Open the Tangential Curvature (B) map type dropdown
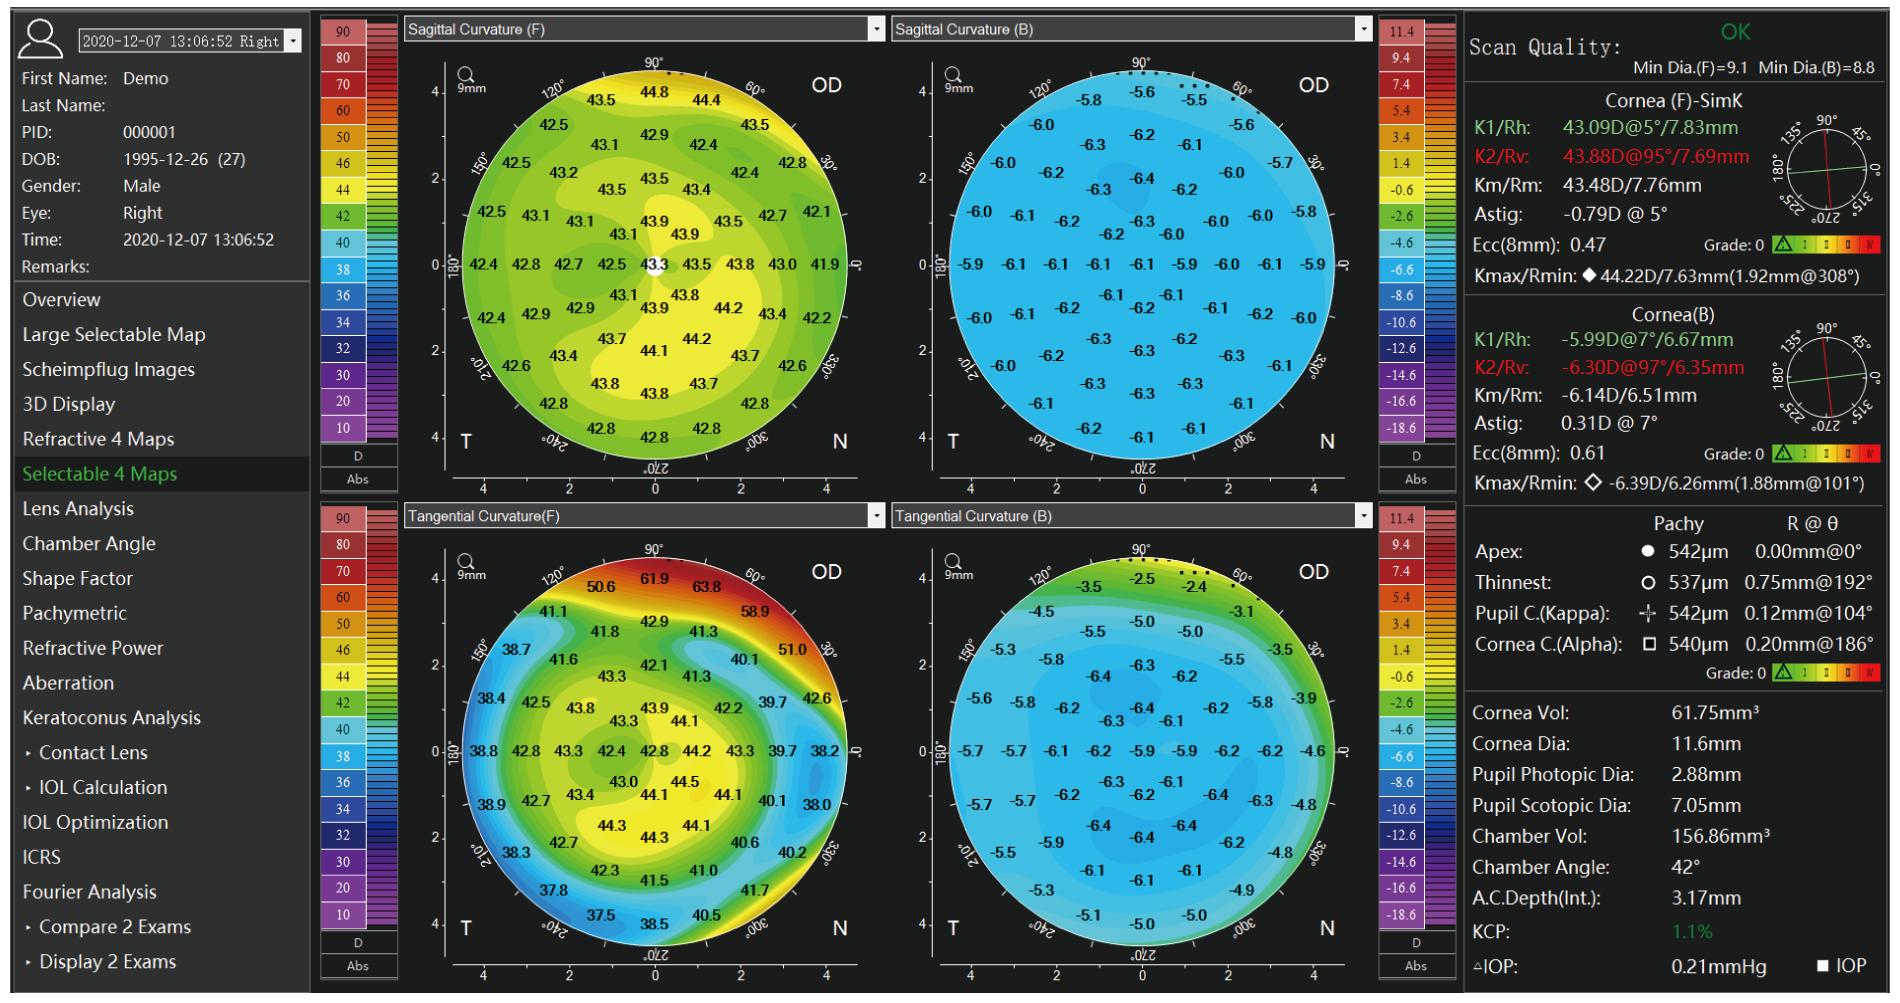Screen dimensions: 1900x1003 coord(1364,516)
